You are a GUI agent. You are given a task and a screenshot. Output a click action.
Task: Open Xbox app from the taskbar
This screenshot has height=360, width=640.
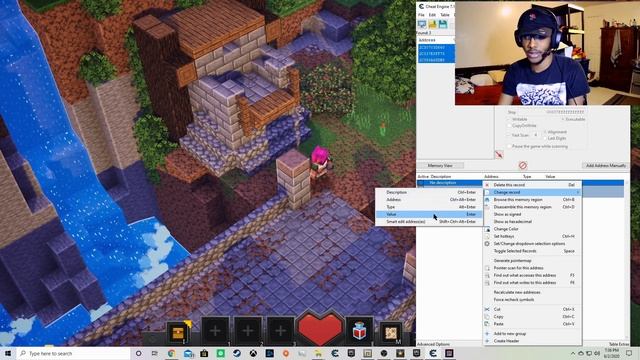coord(253,353)
